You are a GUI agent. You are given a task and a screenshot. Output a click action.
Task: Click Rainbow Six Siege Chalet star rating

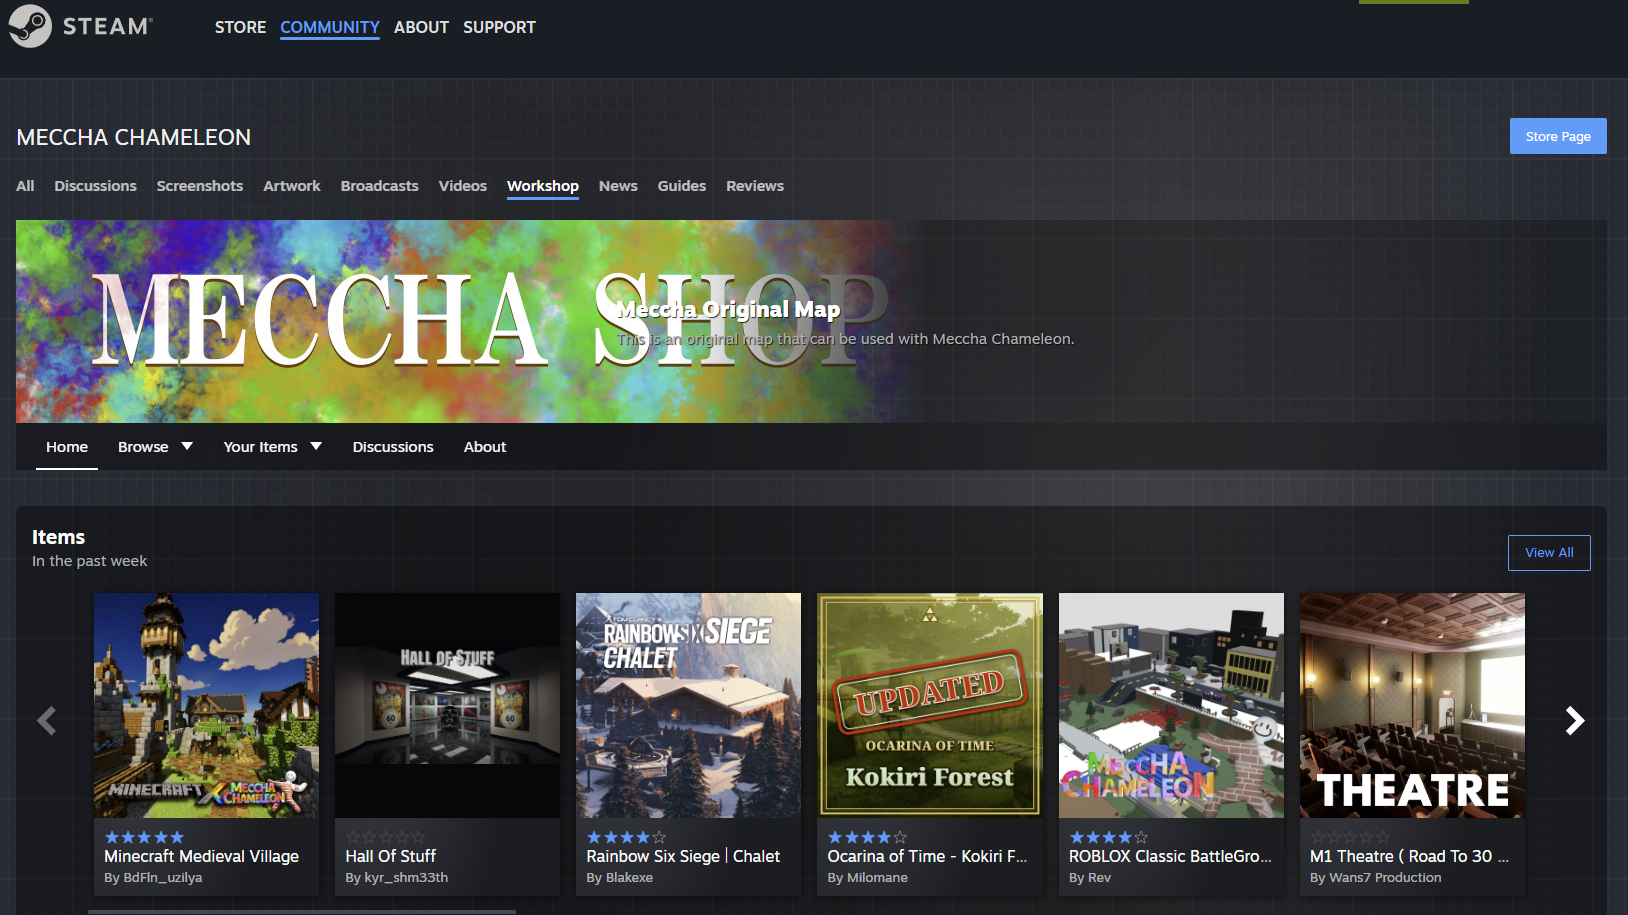tap(626, 837)
